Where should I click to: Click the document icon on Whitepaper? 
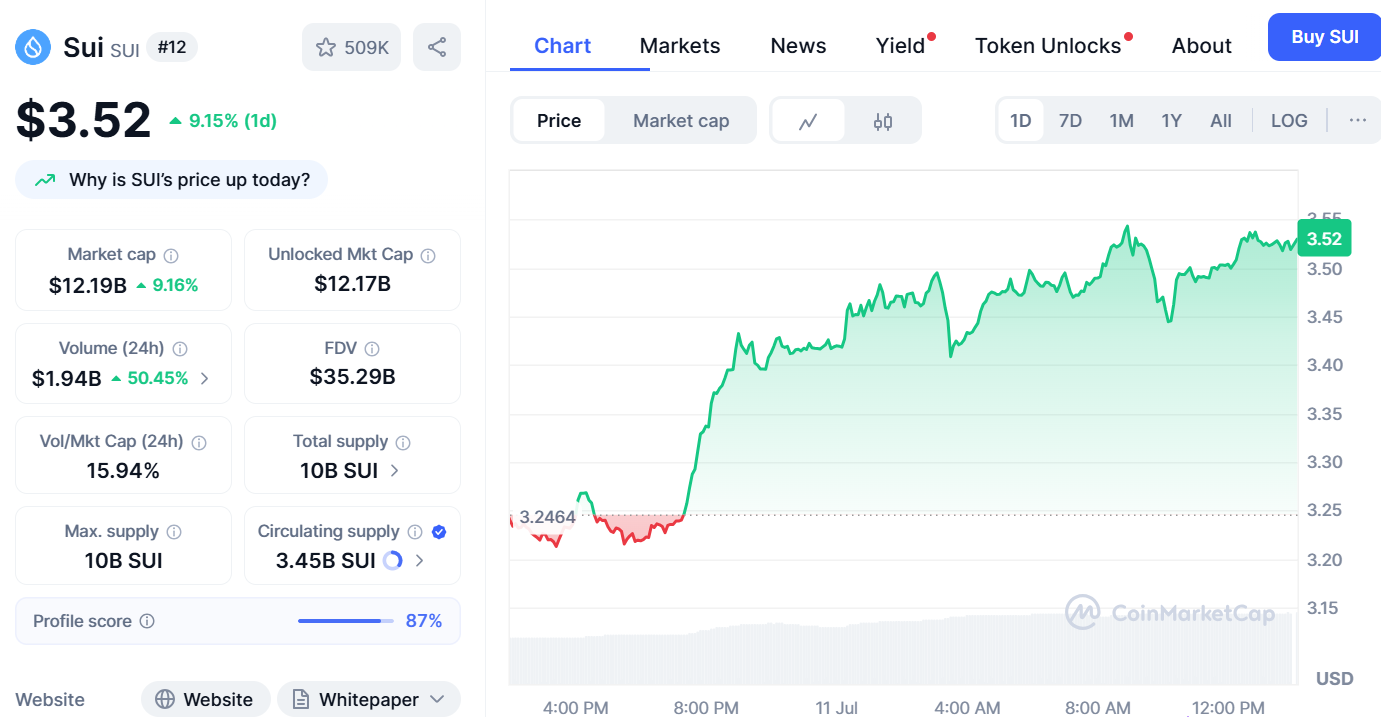coord(301,699)
